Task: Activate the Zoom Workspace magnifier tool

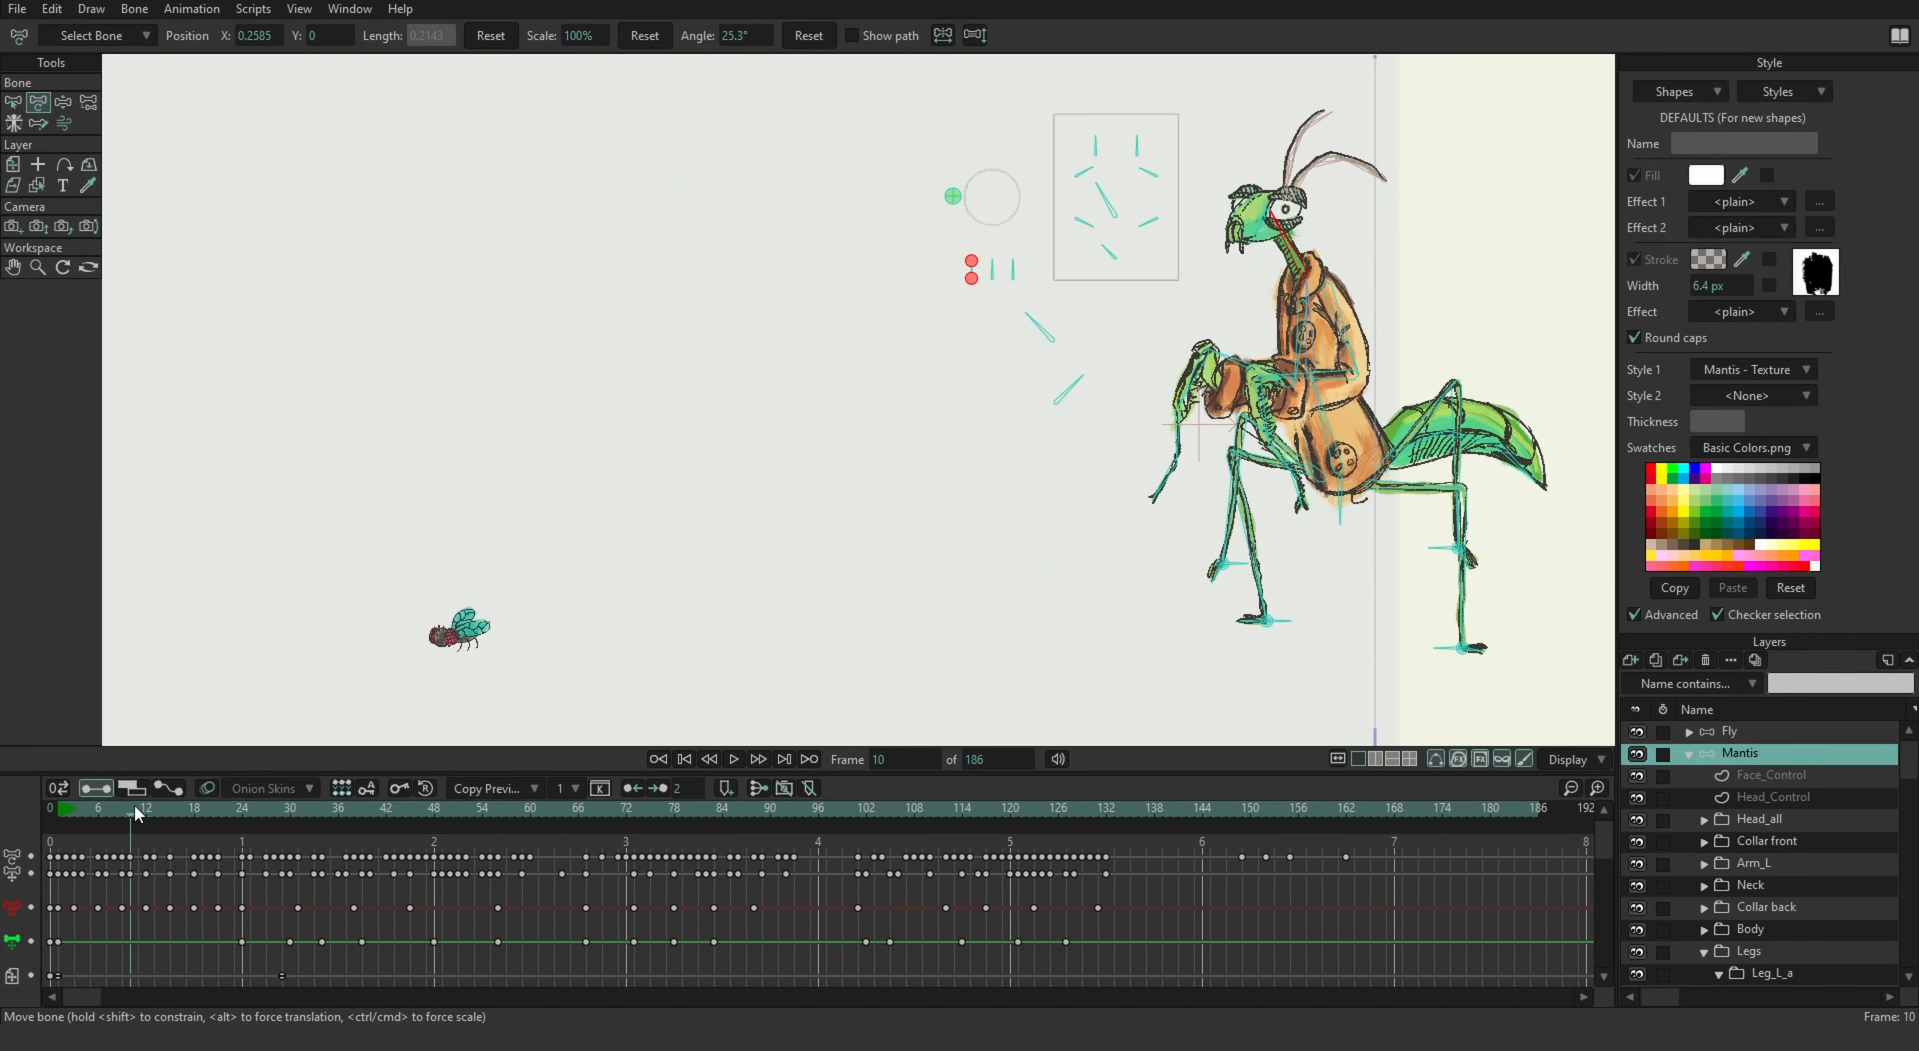Action: point(38,267)
